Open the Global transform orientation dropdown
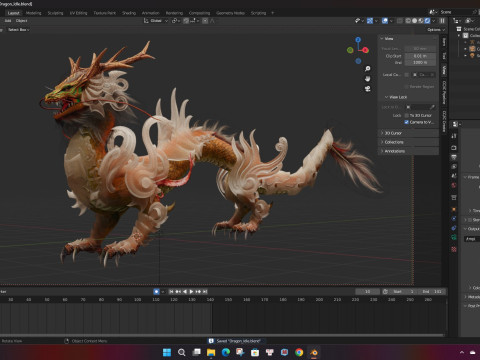 (x=156, y=21)
